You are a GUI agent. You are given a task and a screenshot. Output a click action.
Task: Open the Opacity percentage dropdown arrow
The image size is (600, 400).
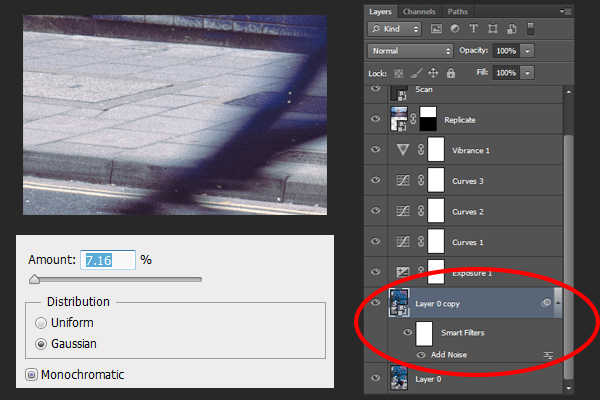pyautogui.click(x=527, y=51)
